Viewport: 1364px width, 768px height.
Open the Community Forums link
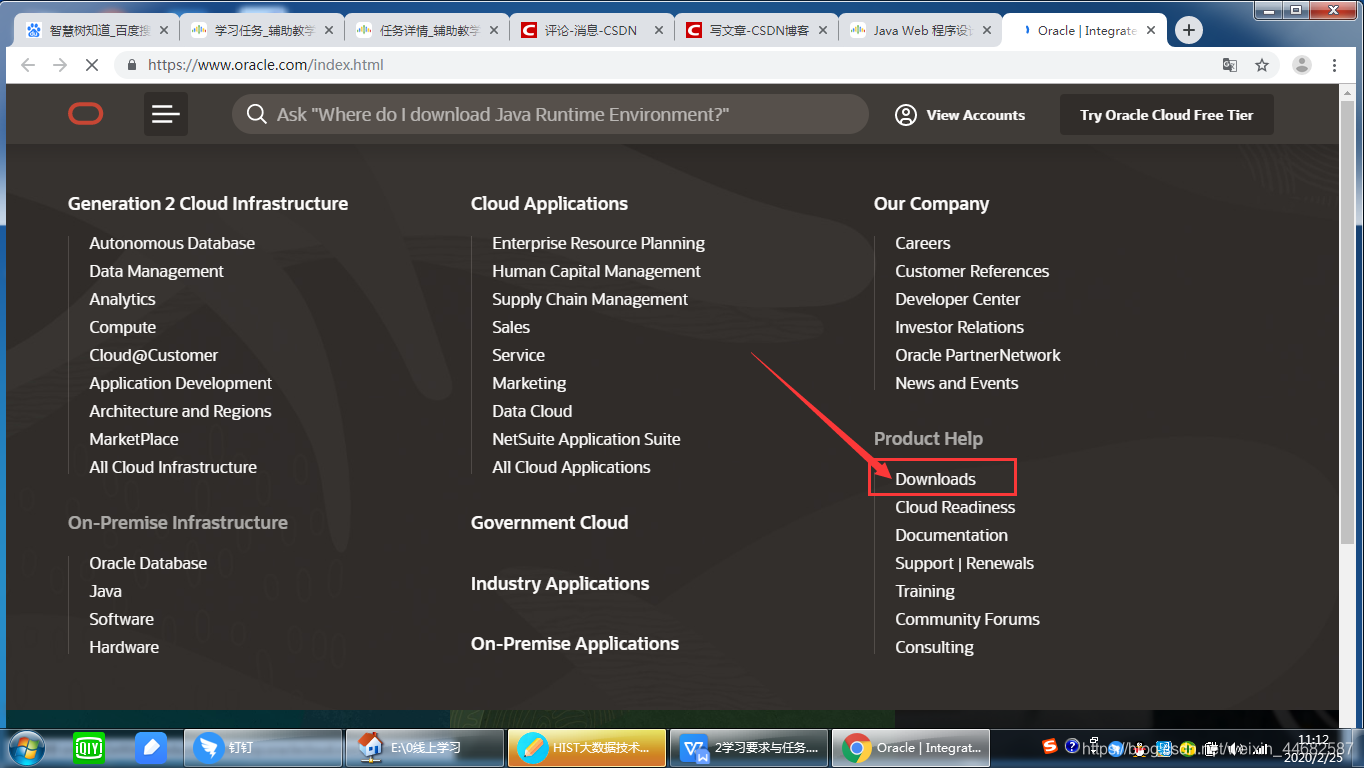(x=967, y=619)
